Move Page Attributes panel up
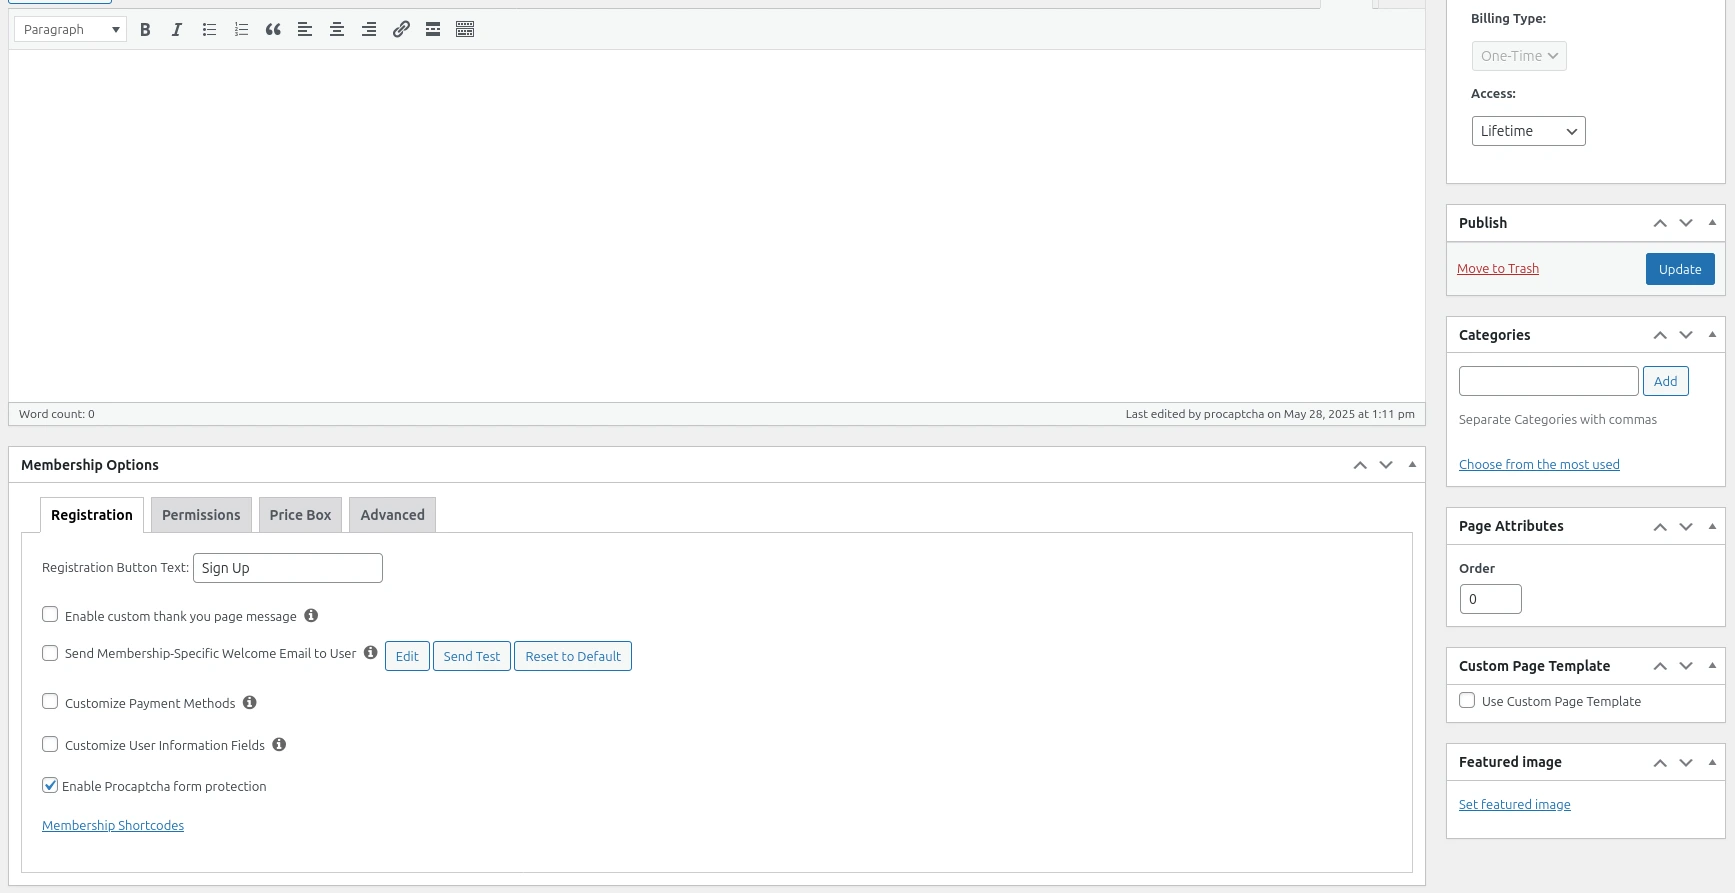This screenshot has height=893, width=1735. pos(1660,526)
